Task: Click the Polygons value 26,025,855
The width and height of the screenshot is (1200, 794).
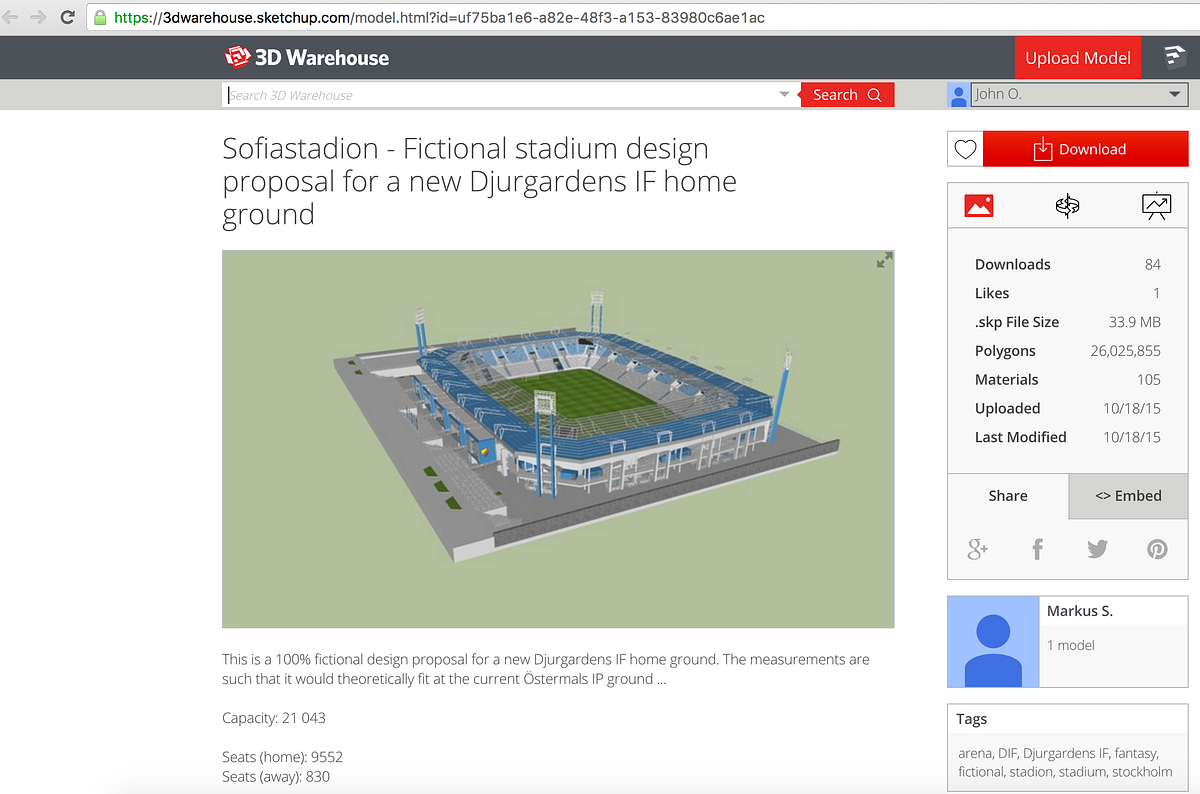Action: click(1125, 351)
